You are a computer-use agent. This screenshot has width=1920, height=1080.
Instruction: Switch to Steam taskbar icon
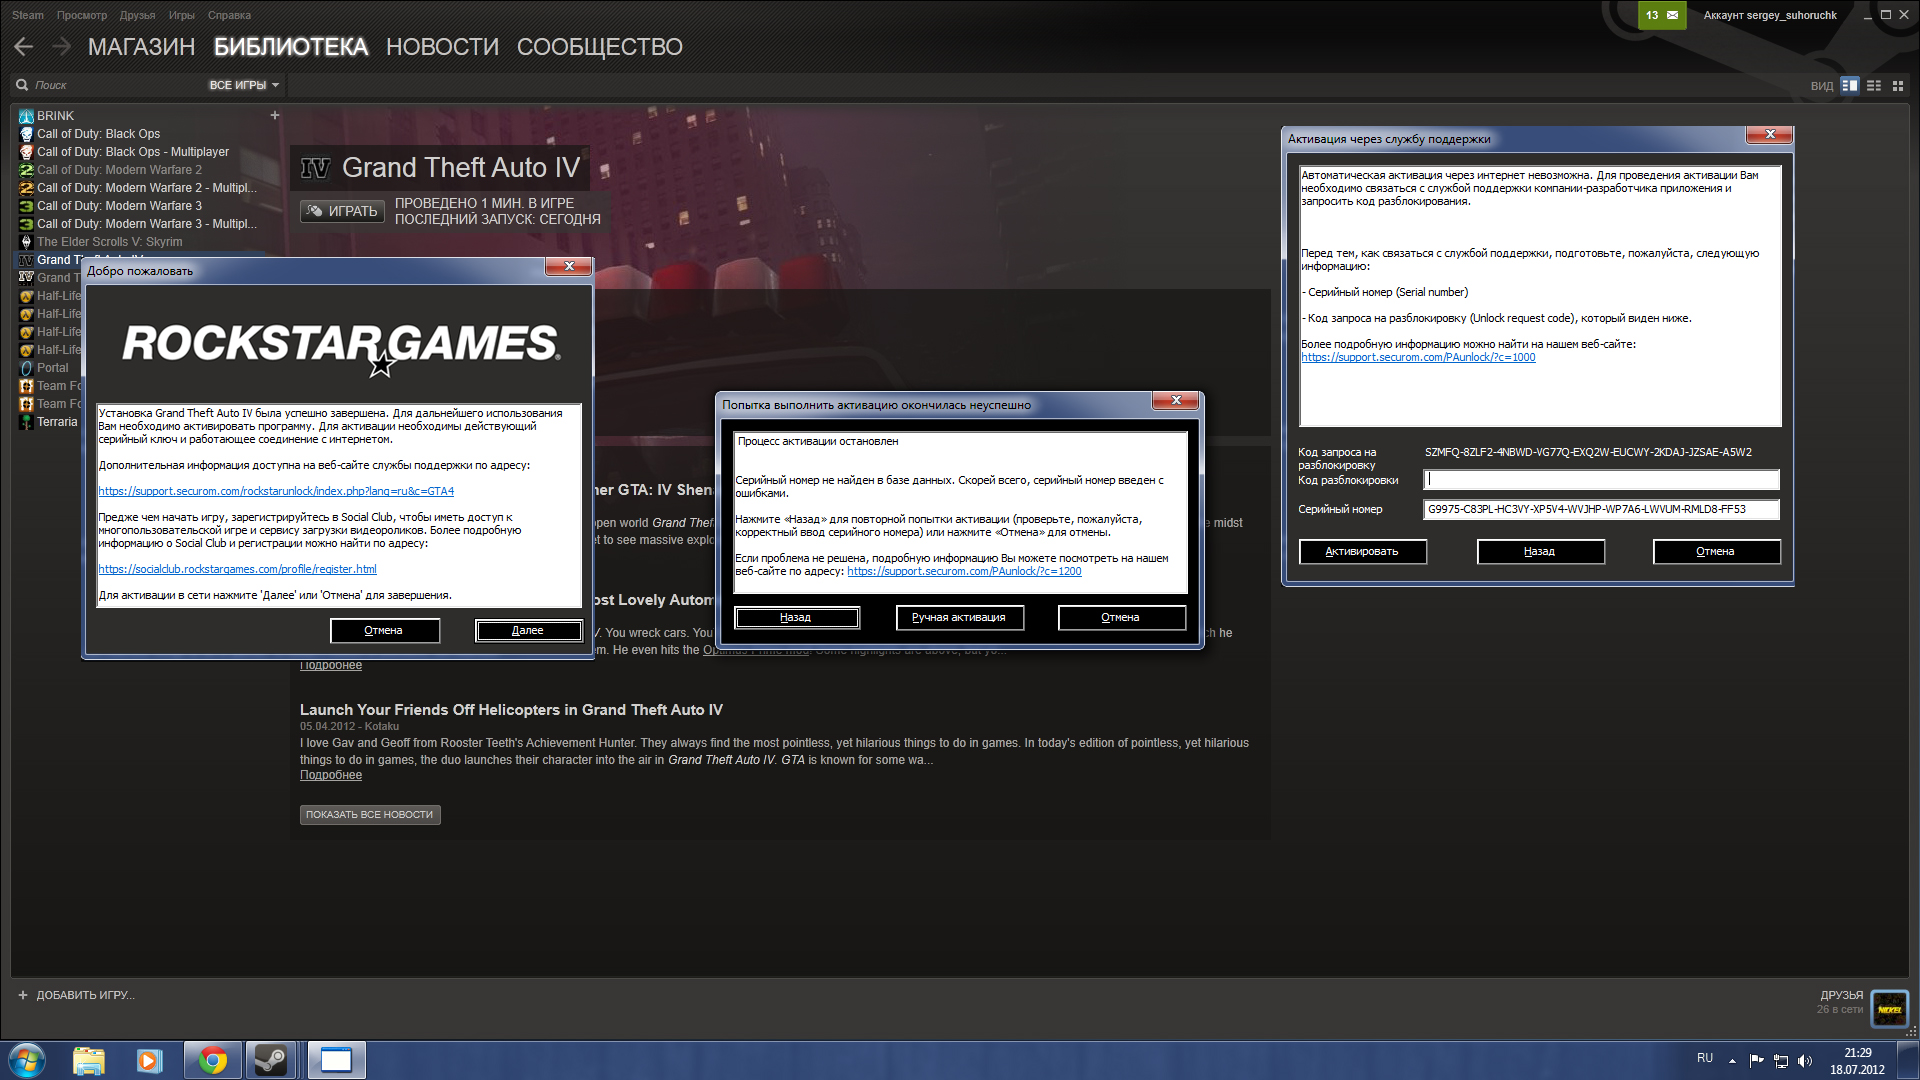(x=271, y=1060)
